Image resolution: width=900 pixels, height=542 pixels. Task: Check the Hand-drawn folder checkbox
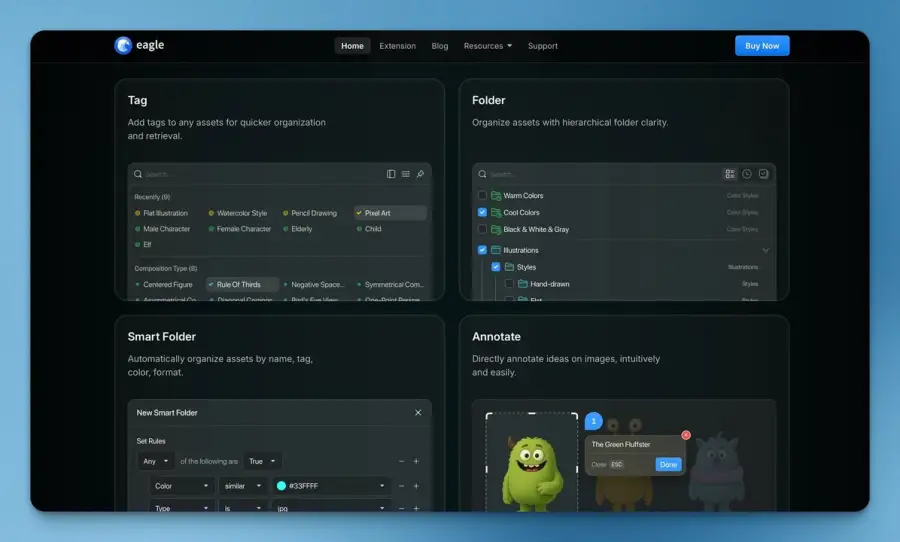point(509,284)
